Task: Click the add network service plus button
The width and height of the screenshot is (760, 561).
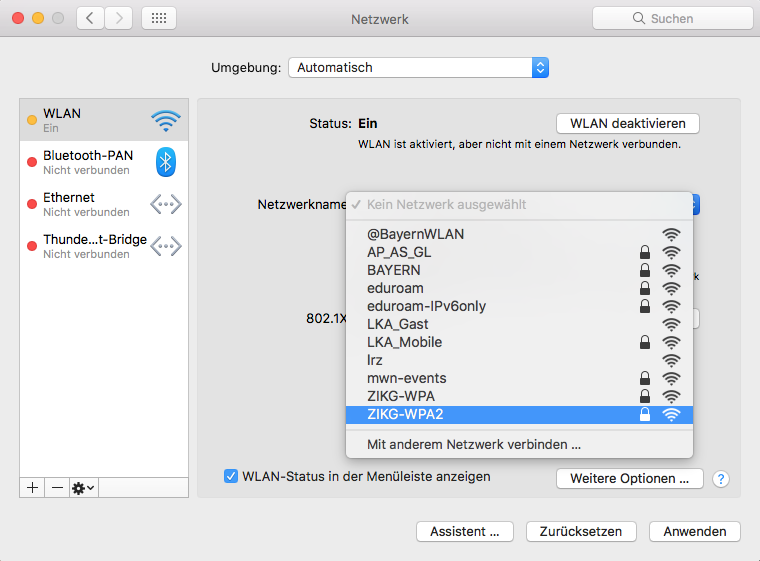Action: point(32,487)
